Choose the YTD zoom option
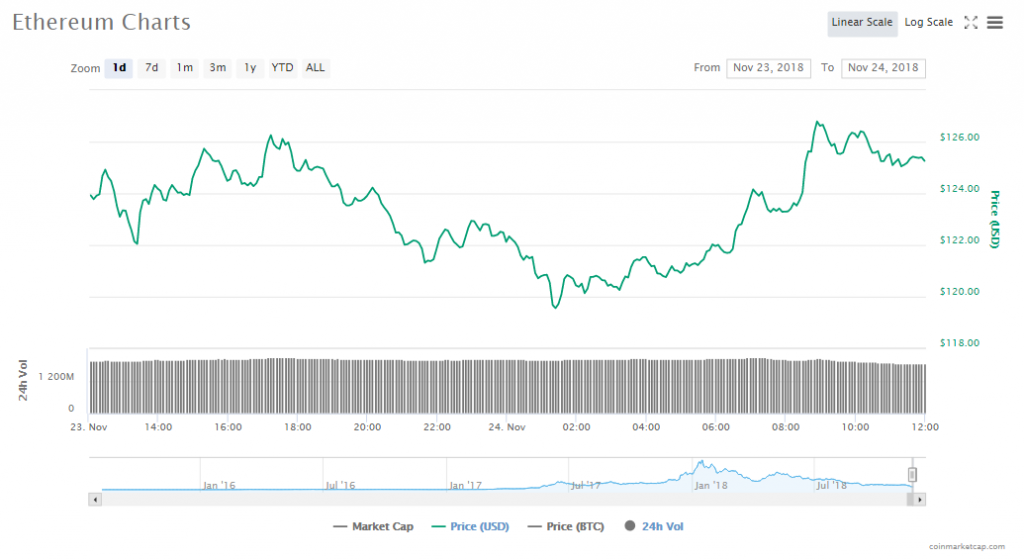Screen dimensions: 1024x560 pyautogui.click(x=283, y=68)
